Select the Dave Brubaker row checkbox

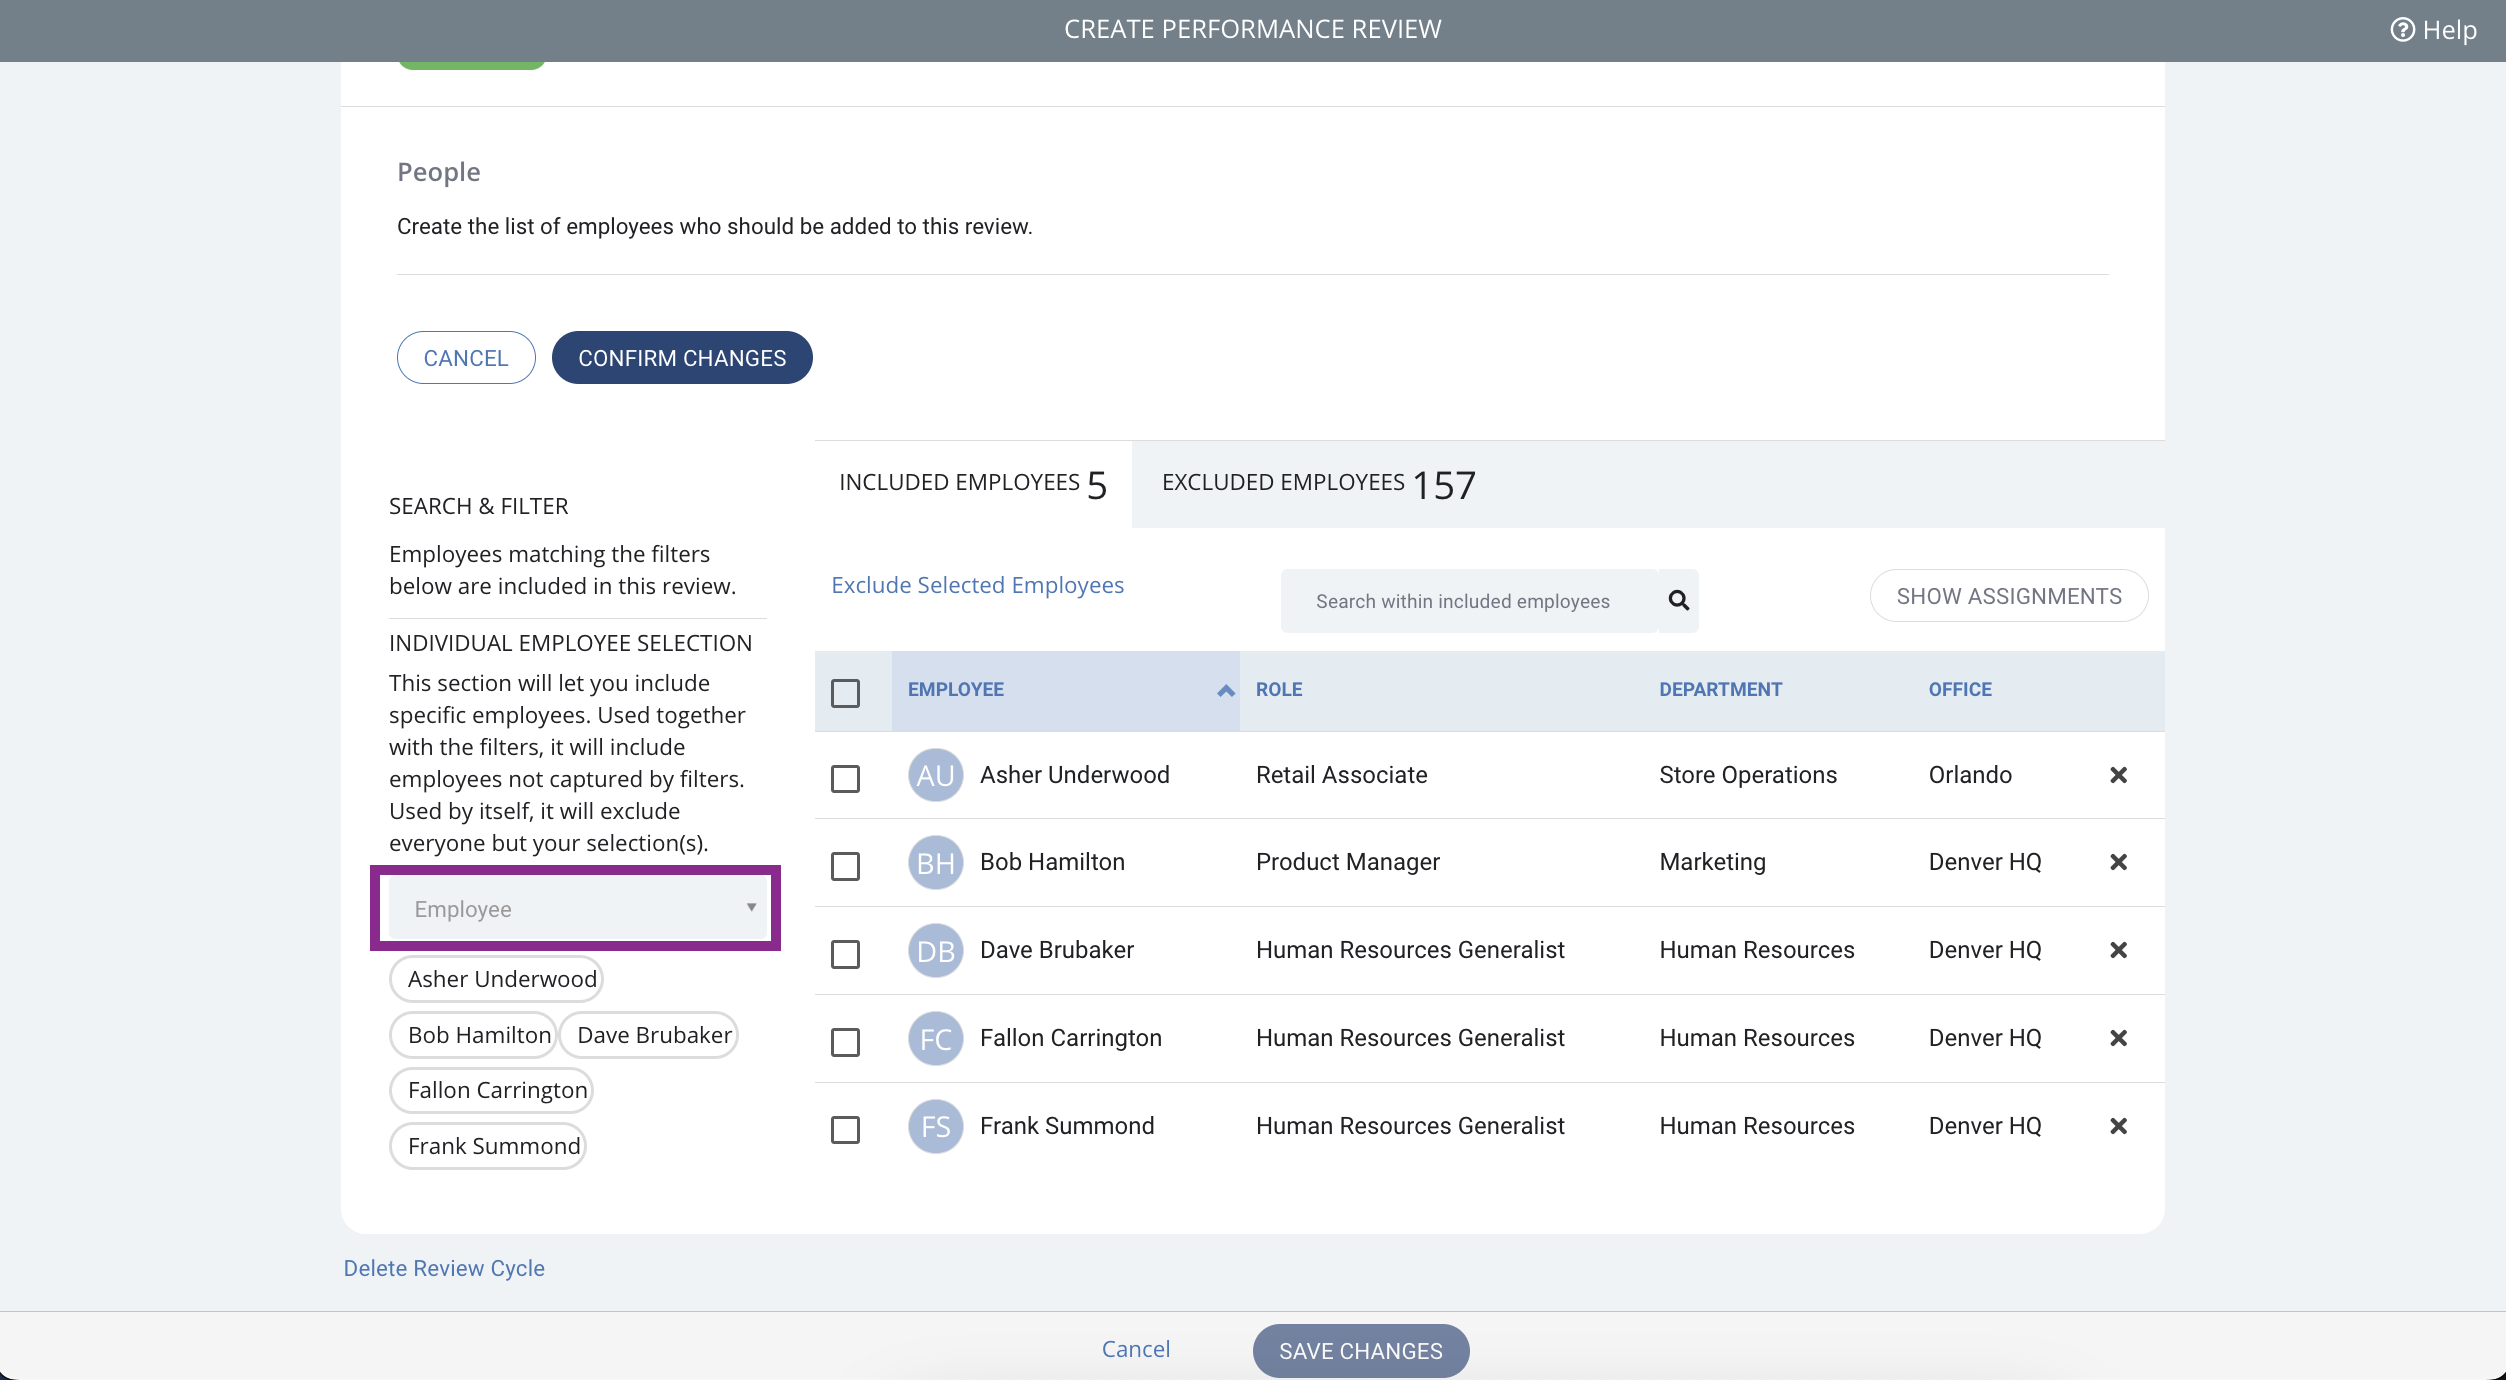tap(845, 954)
